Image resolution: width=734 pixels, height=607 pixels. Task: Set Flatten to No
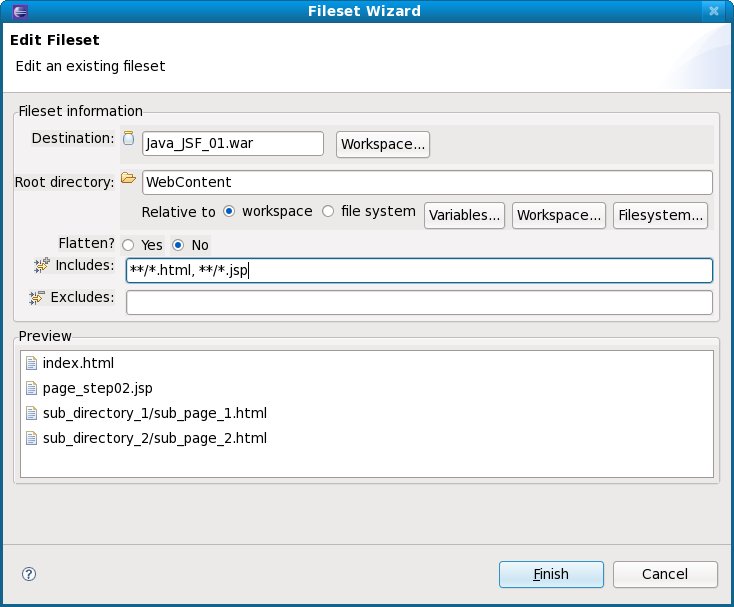coord(178,245)
